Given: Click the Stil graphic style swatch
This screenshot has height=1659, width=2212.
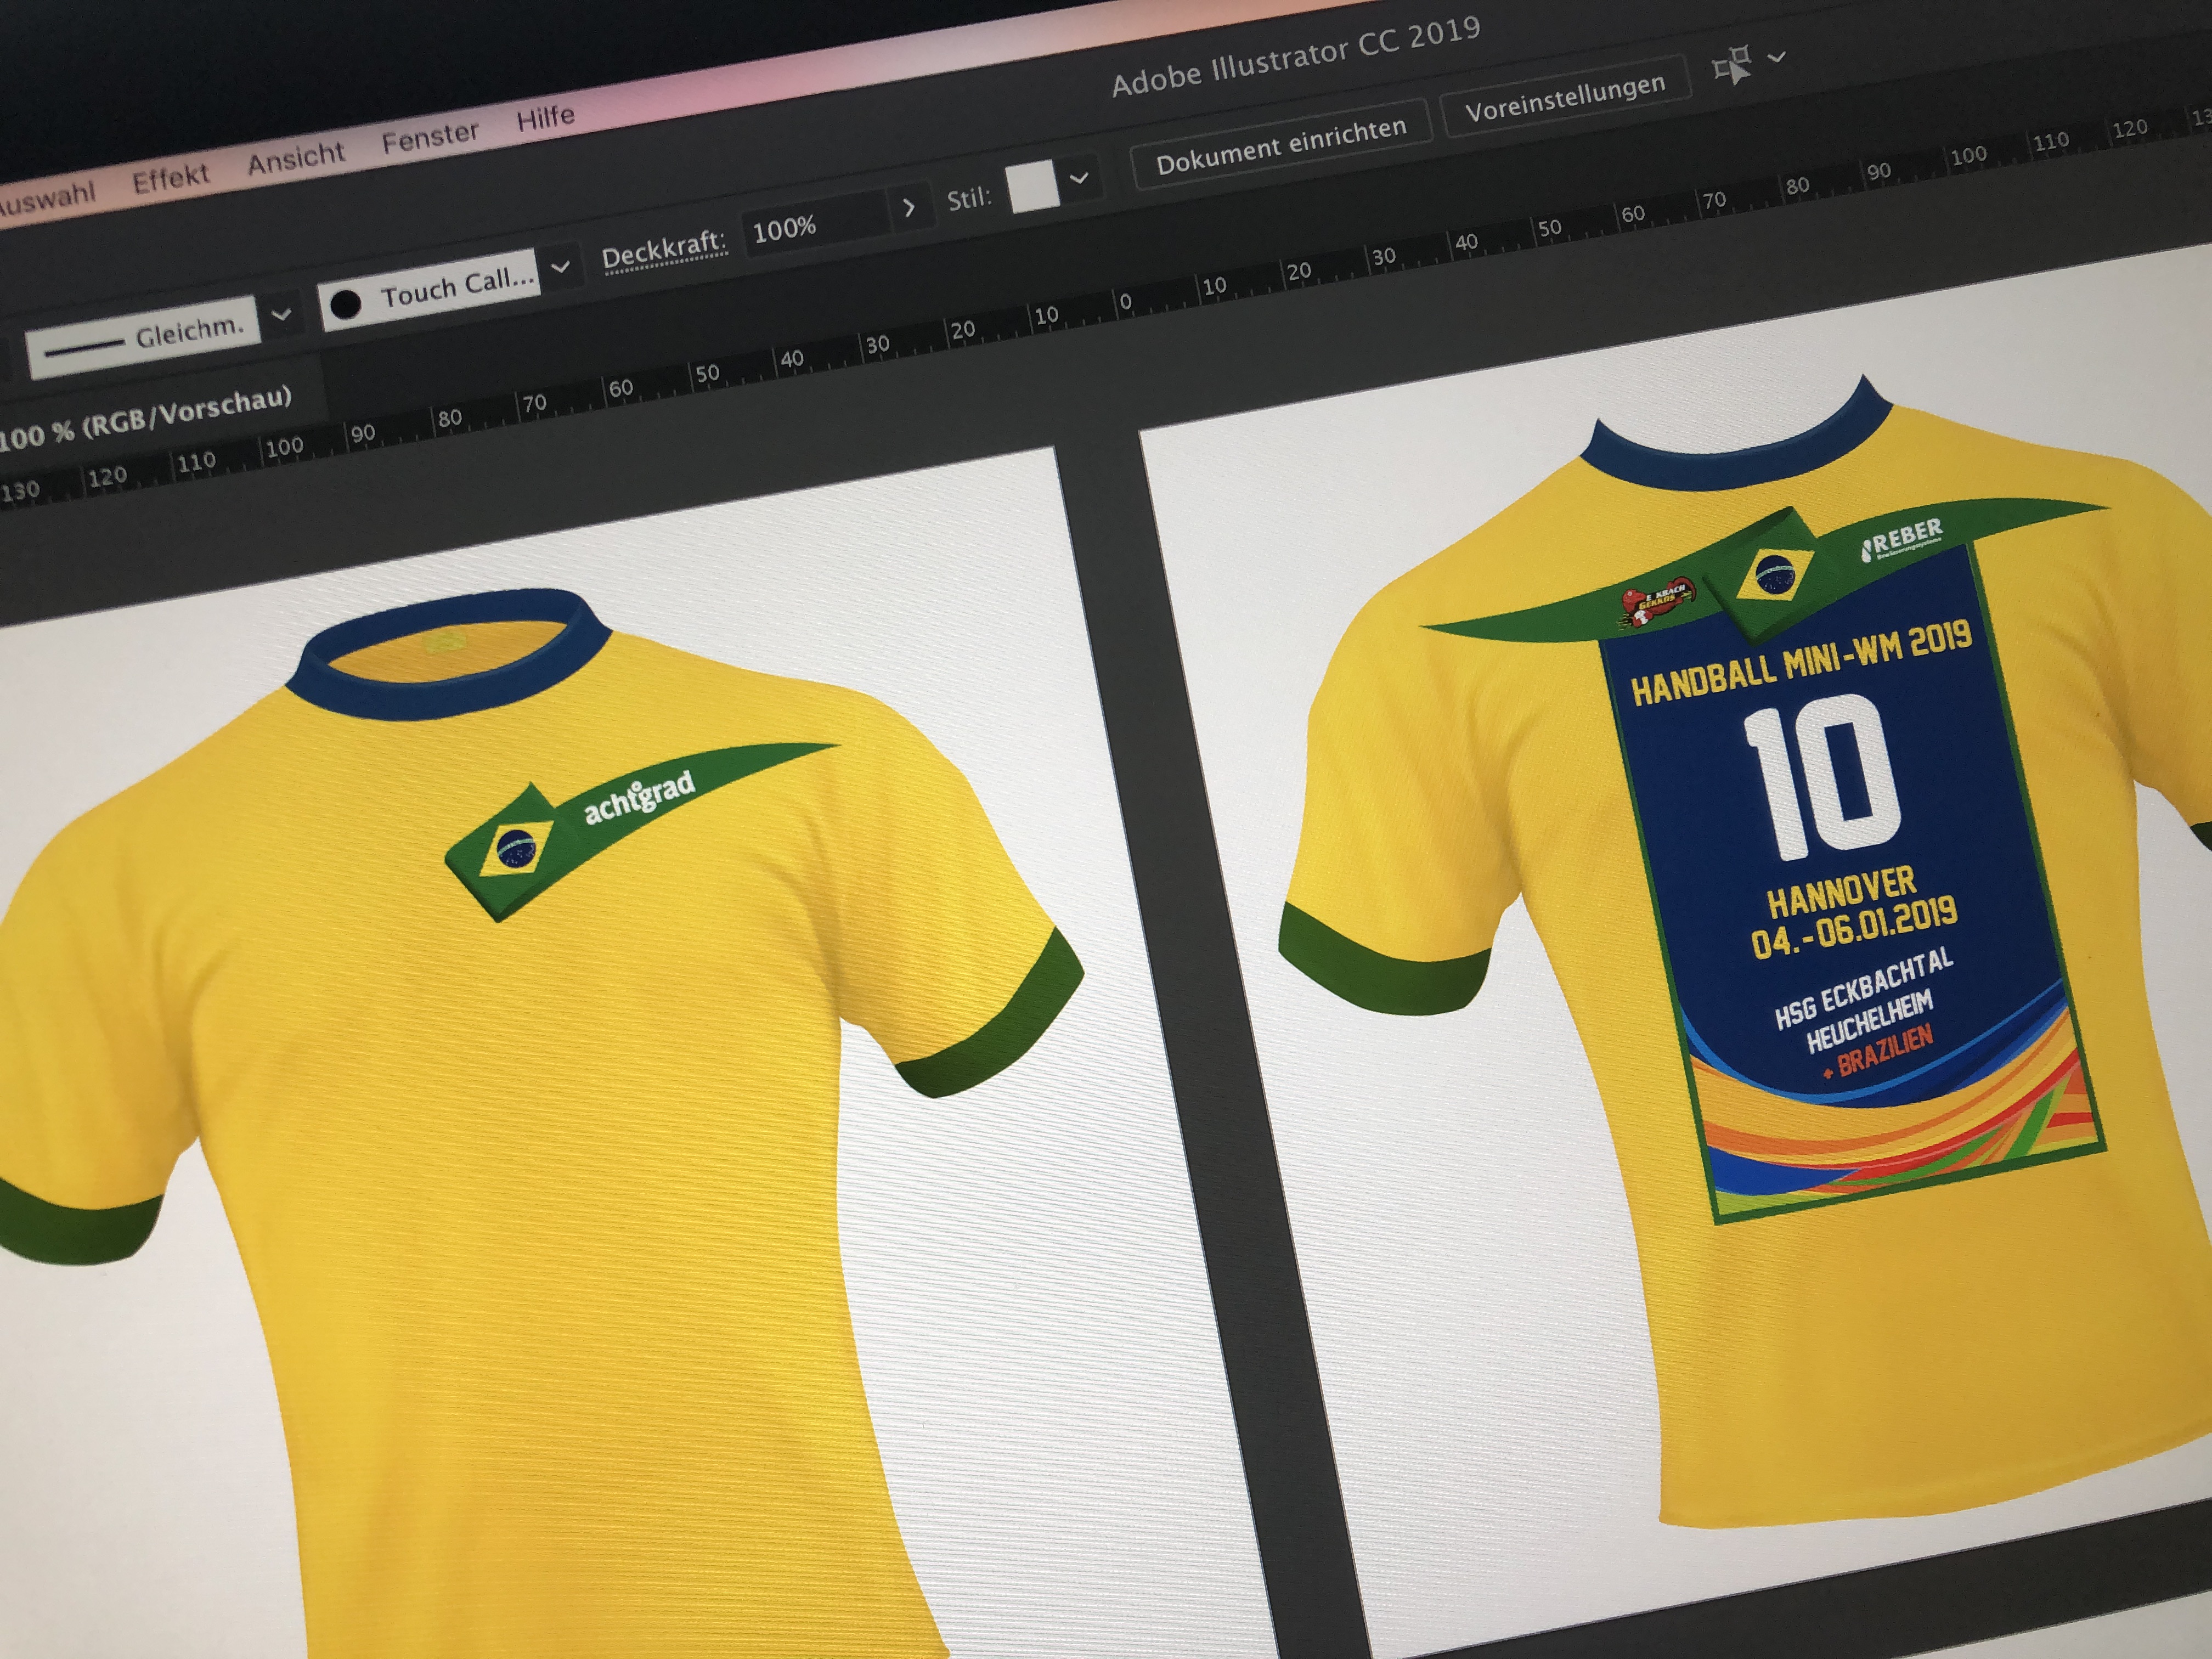Looking at the screenshot, I should pos(1033,186).
